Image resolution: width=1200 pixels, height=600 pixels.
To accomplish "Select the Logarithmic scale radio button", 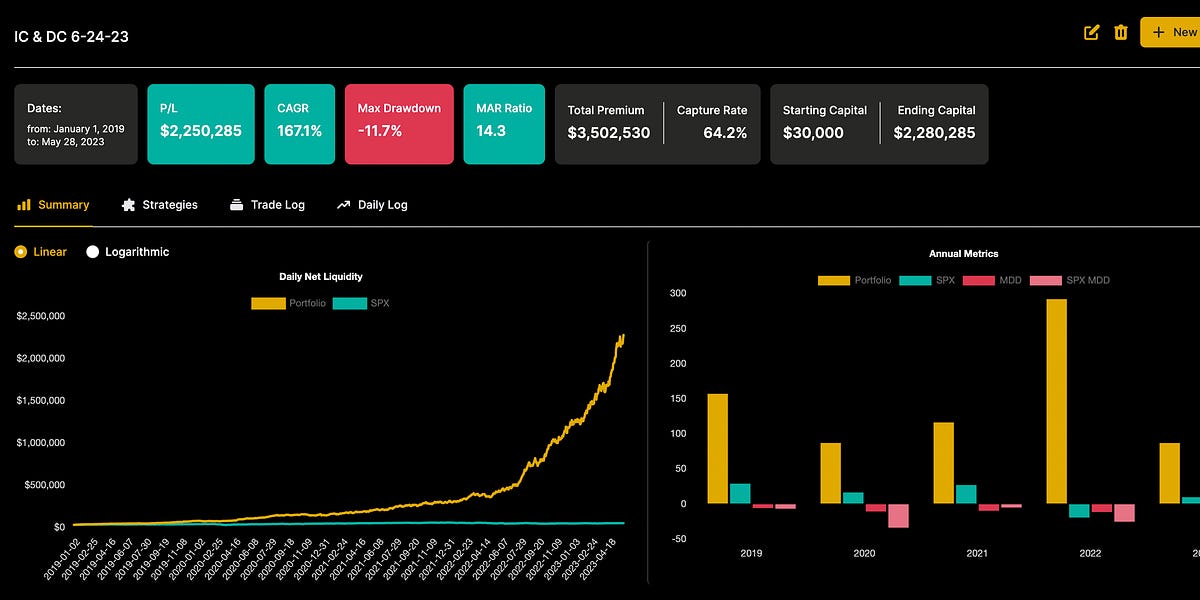I will pyautogui.click(x=93, y=252).
